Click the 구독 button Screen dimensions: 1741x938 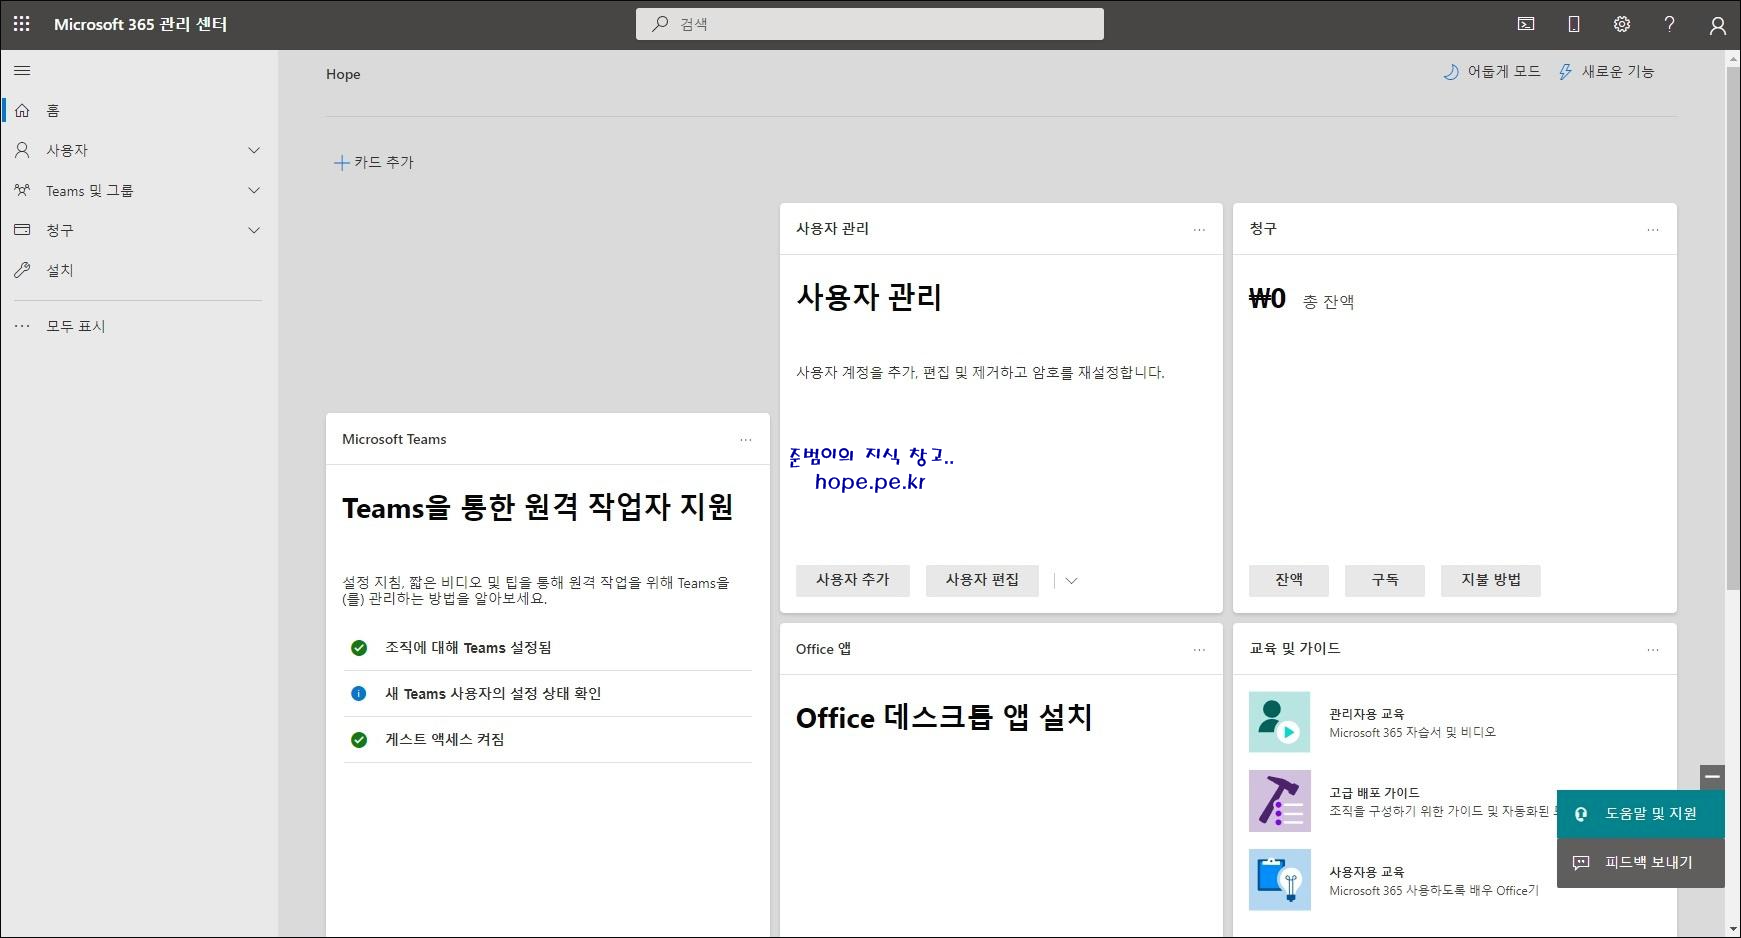pyautogui.click(x=1385, y=580)
